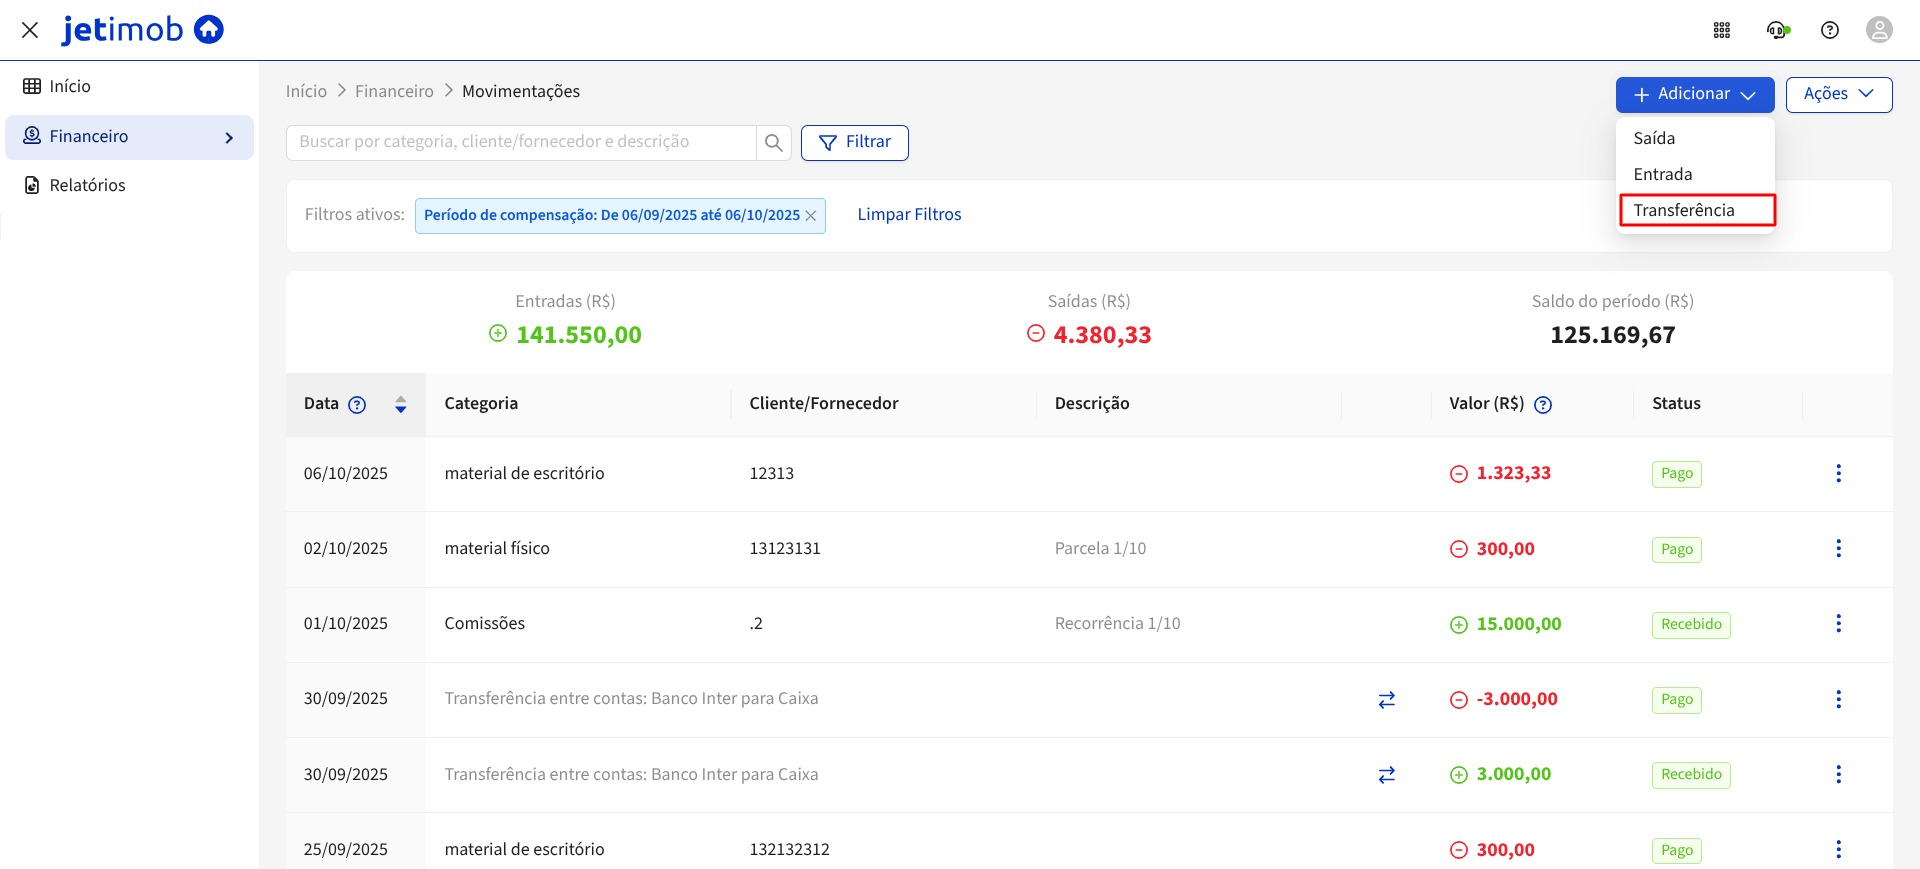Open the user profile avatar
The width and height of the screenshot is (1920, 869).
[1879, 30]
